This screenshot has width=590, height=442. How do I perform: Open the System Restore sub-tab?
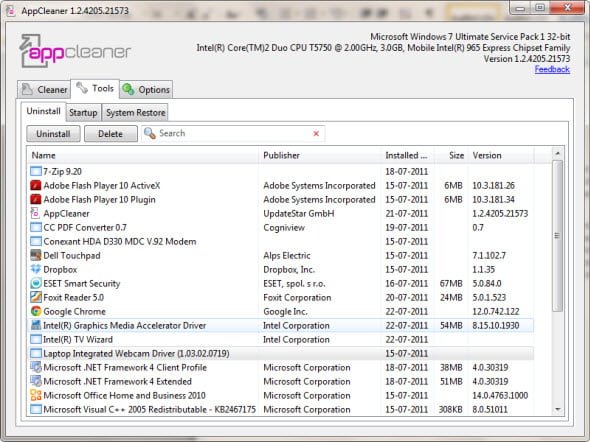135,112
